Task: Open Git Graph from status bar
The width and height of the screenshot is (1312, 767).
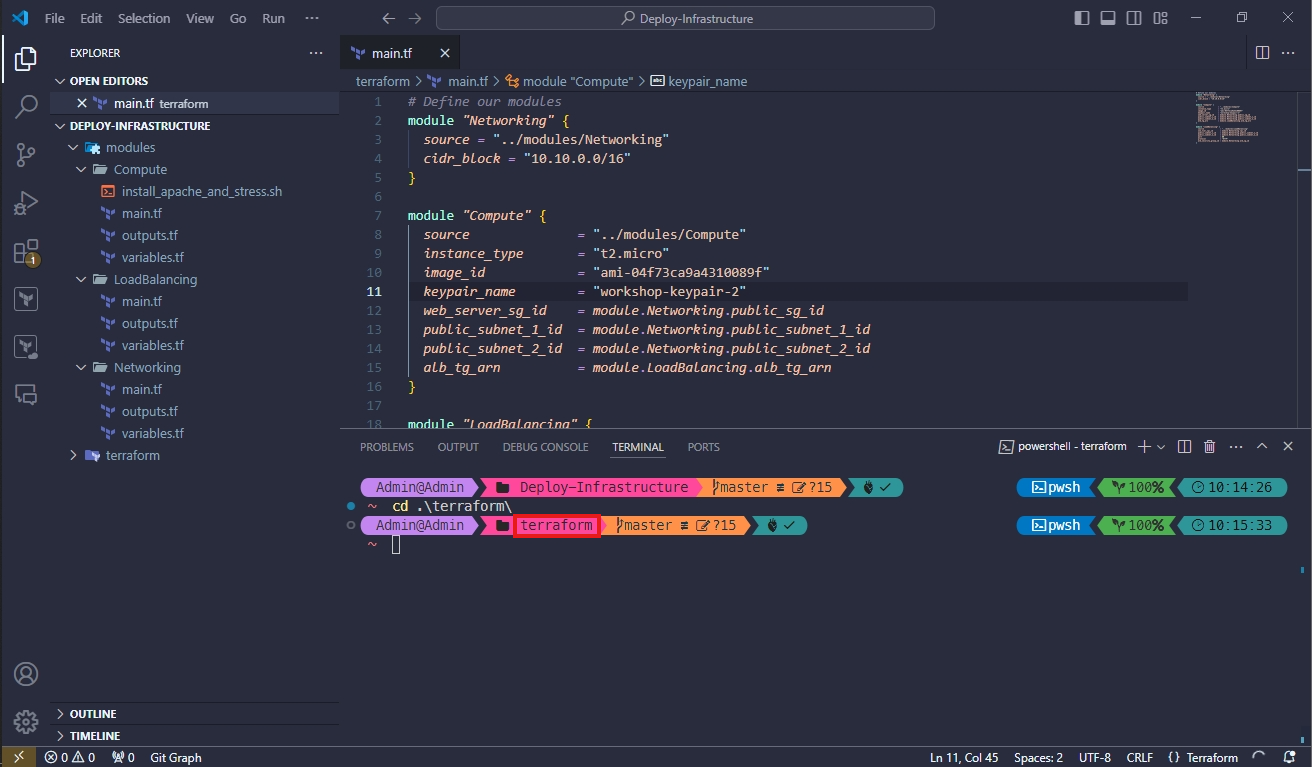Action: pos(176,757)
